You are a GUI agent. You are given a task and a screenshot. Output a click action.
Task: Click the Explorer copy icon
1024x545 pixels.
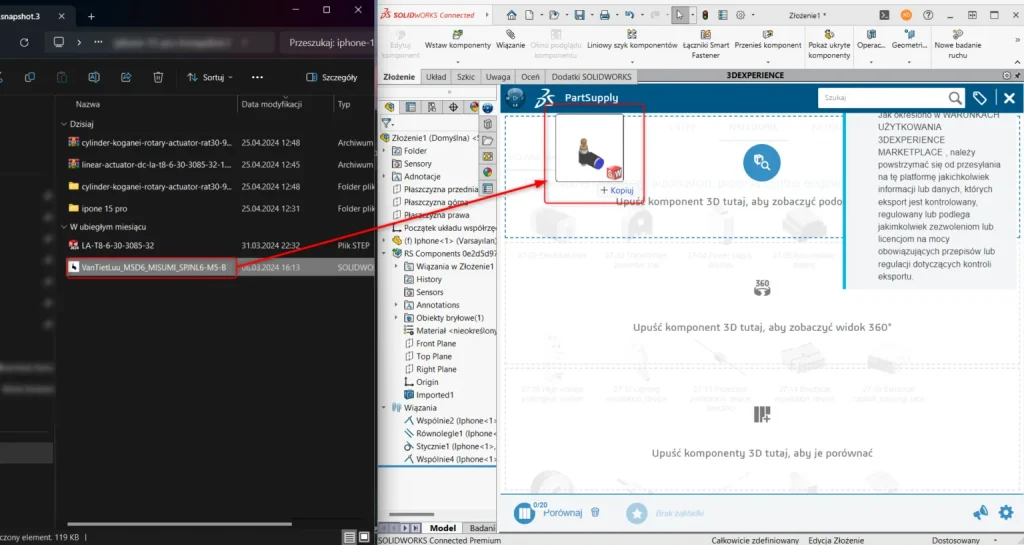30,77
